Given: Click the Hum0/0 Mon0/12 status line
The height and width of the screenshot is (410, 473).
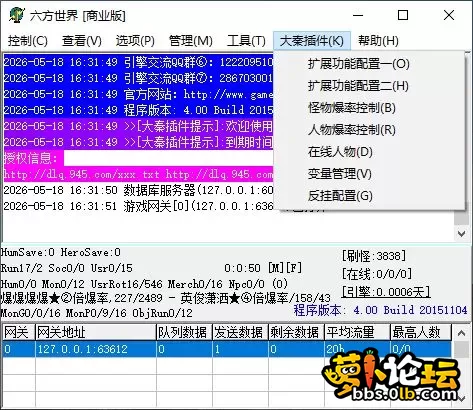Looking at the screenshot, I should click(x=144, y=284).
